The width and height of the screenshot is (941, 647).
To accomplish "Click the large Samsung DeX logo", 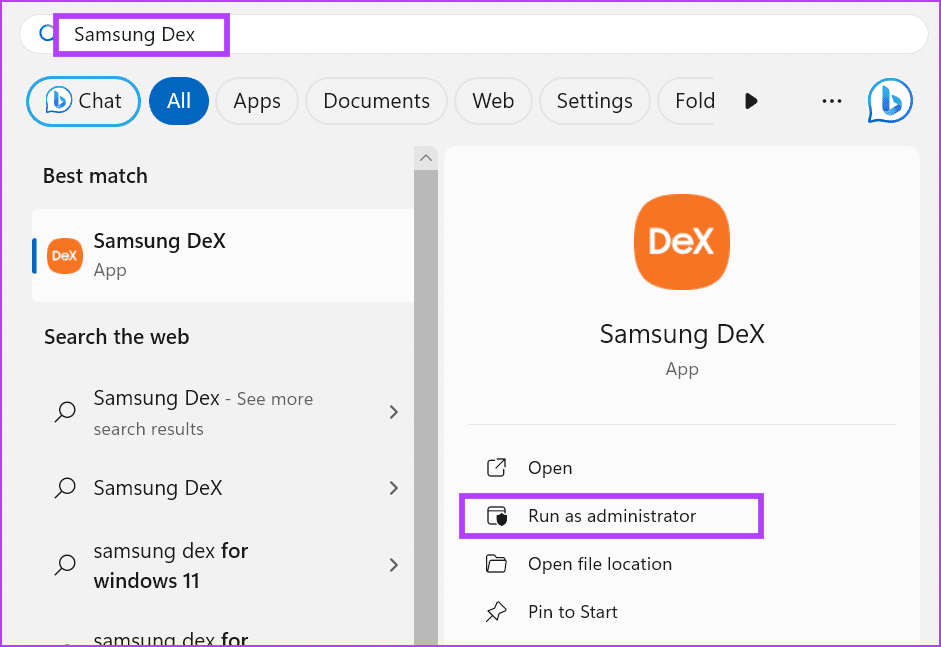I will [x=681, y=239].
